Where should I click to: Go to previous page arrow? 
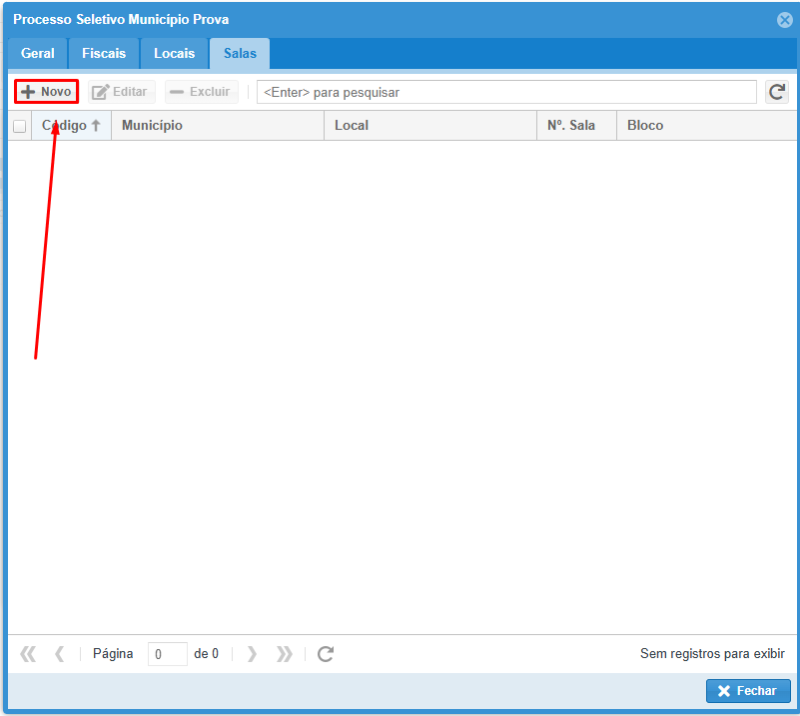point(59,654)
